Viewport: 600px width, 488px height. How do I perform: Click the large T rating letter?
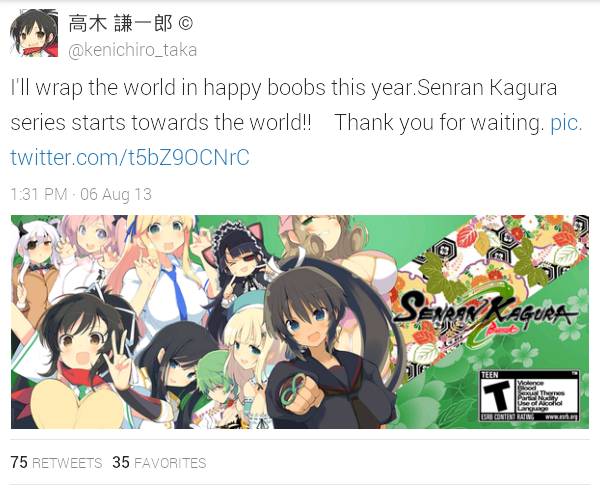497,397
